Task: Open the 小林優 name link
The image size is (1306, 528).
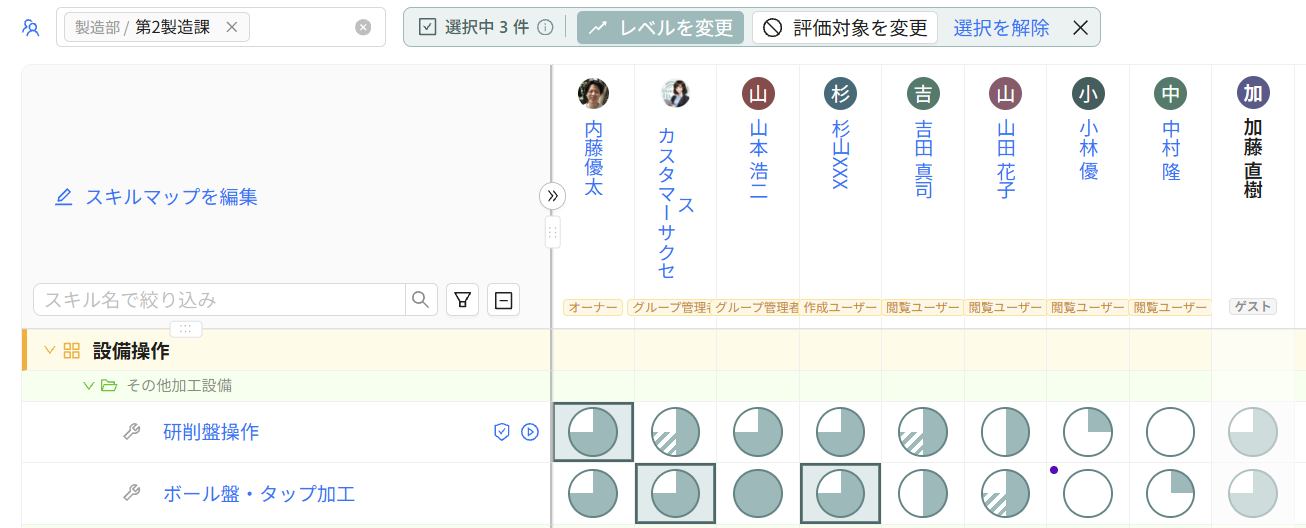Action: point(1088,150)
